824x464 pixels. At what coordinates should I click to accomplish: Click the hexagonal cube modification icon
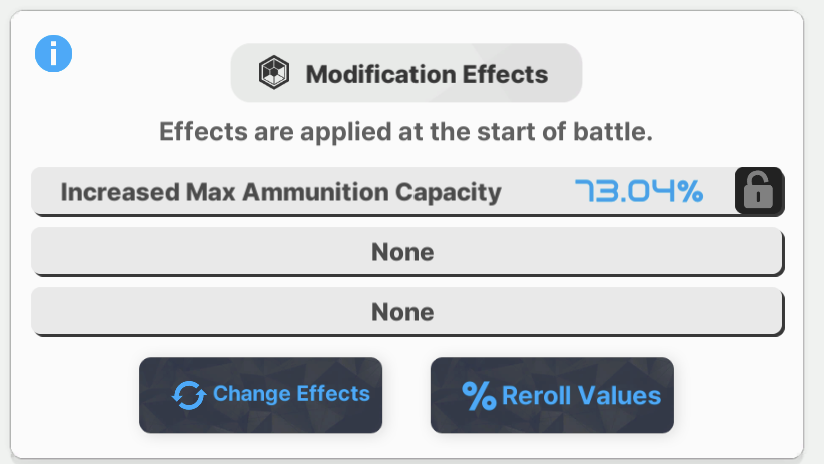[x=274, y=73]
